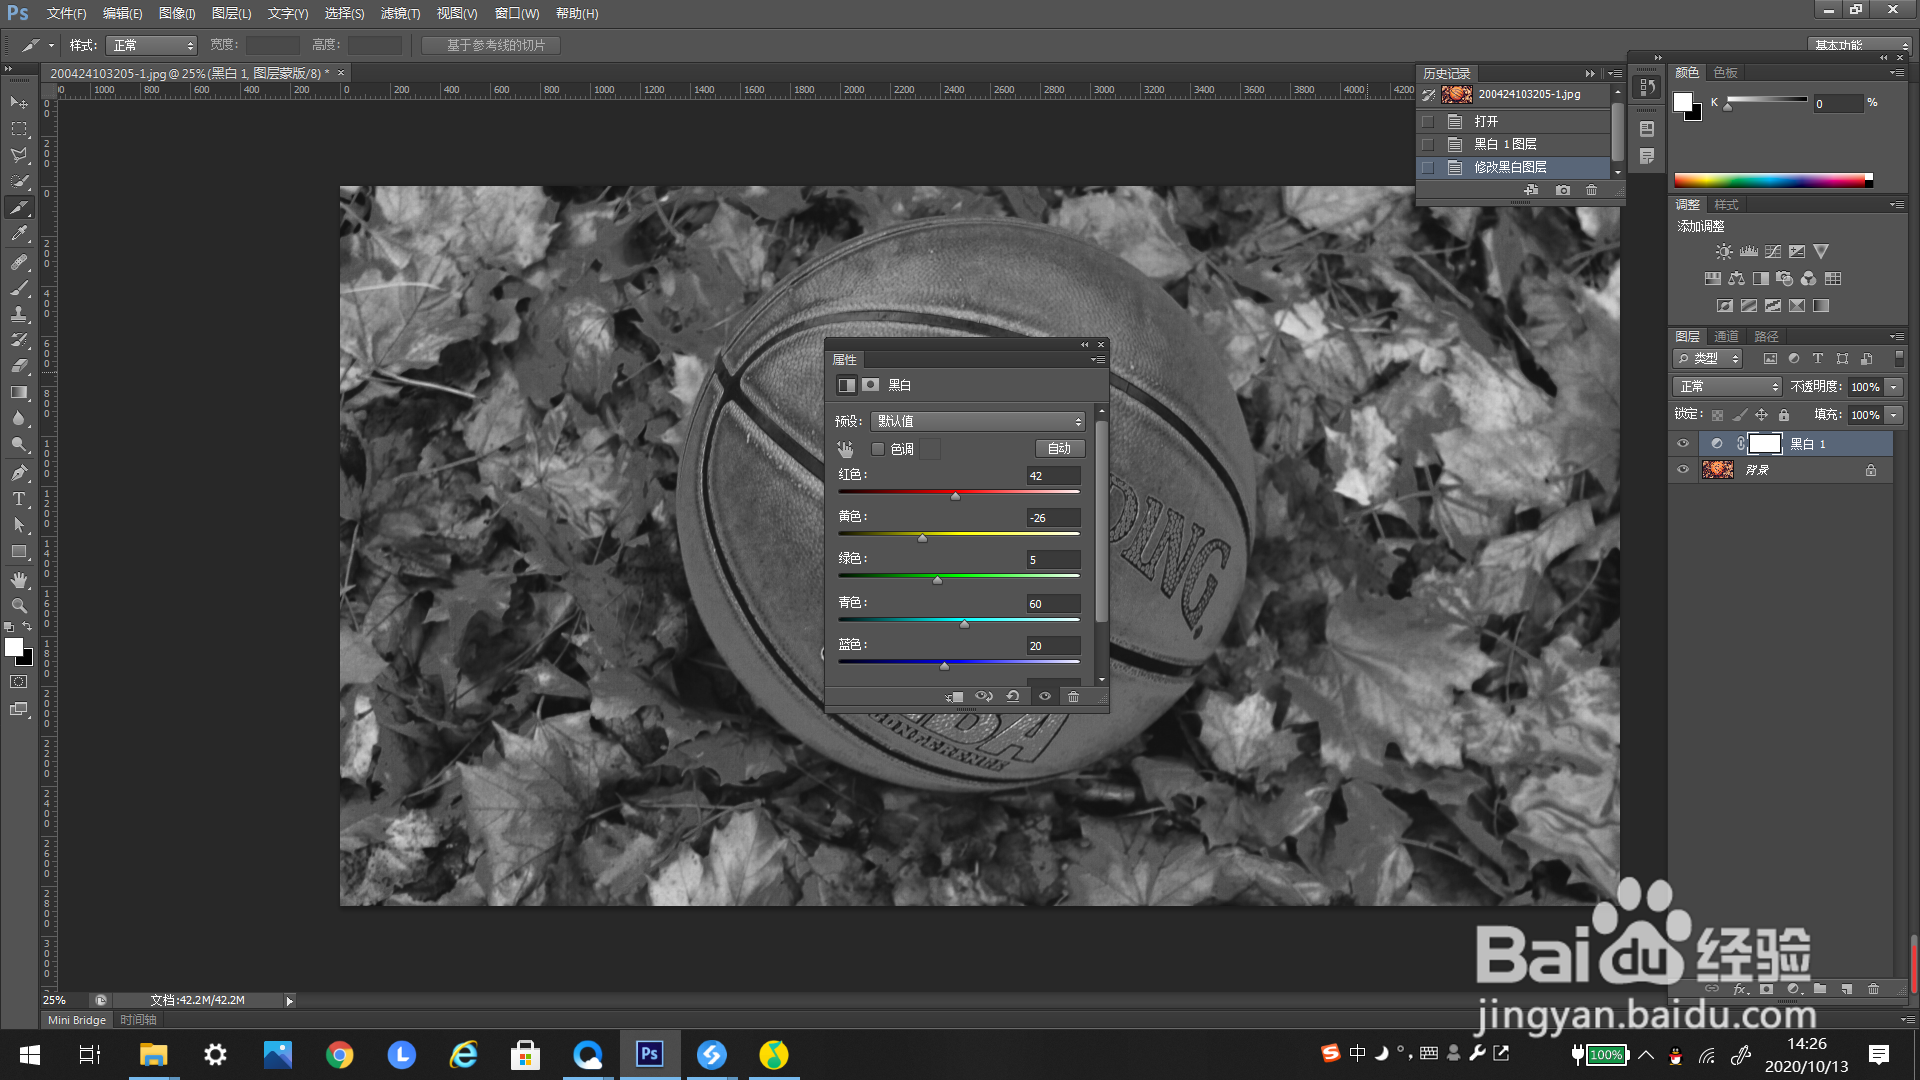
Task: Click reset adjustment icon in Properties panel
Action: click(1013, 697)
